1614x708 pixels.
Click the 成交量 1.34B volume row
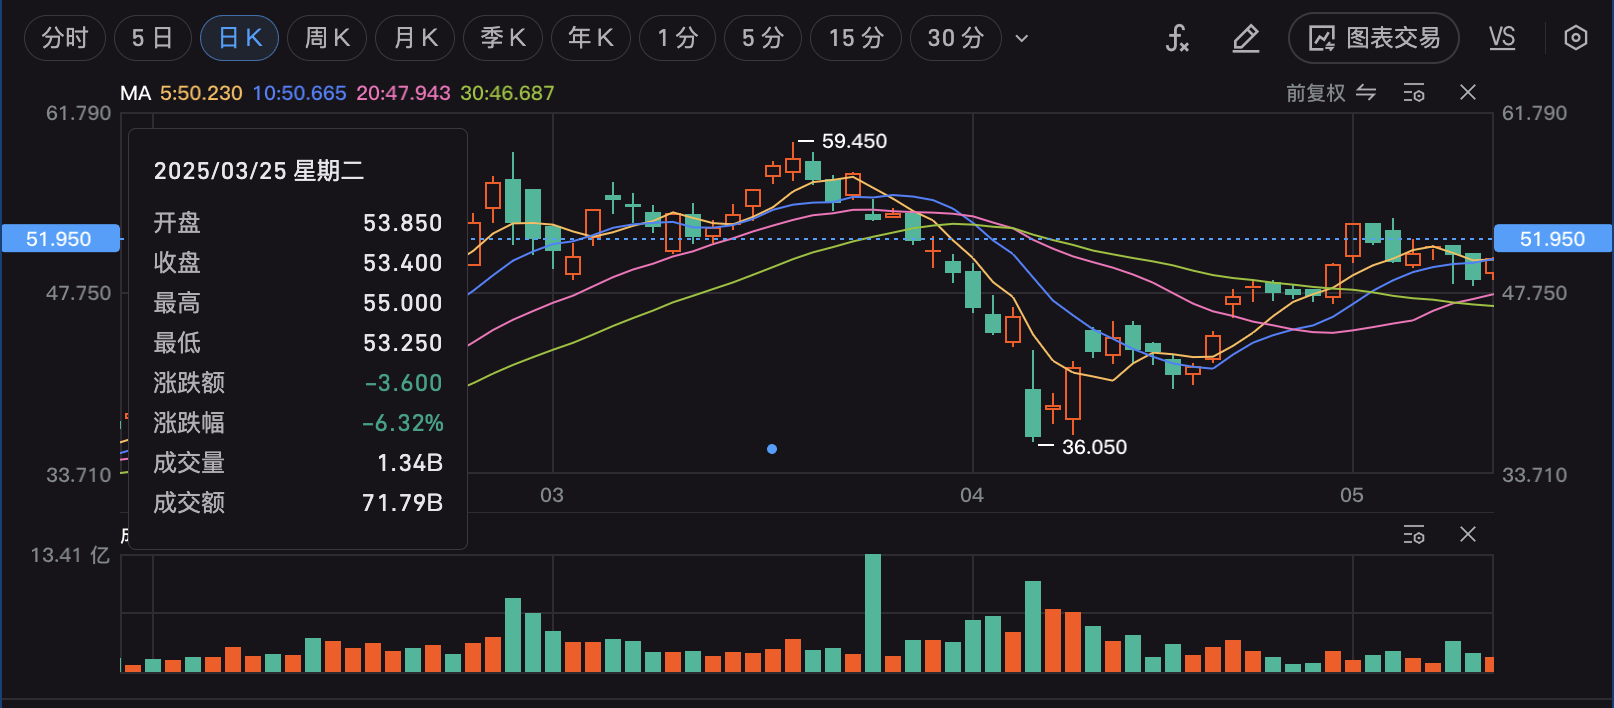point(298,463)
